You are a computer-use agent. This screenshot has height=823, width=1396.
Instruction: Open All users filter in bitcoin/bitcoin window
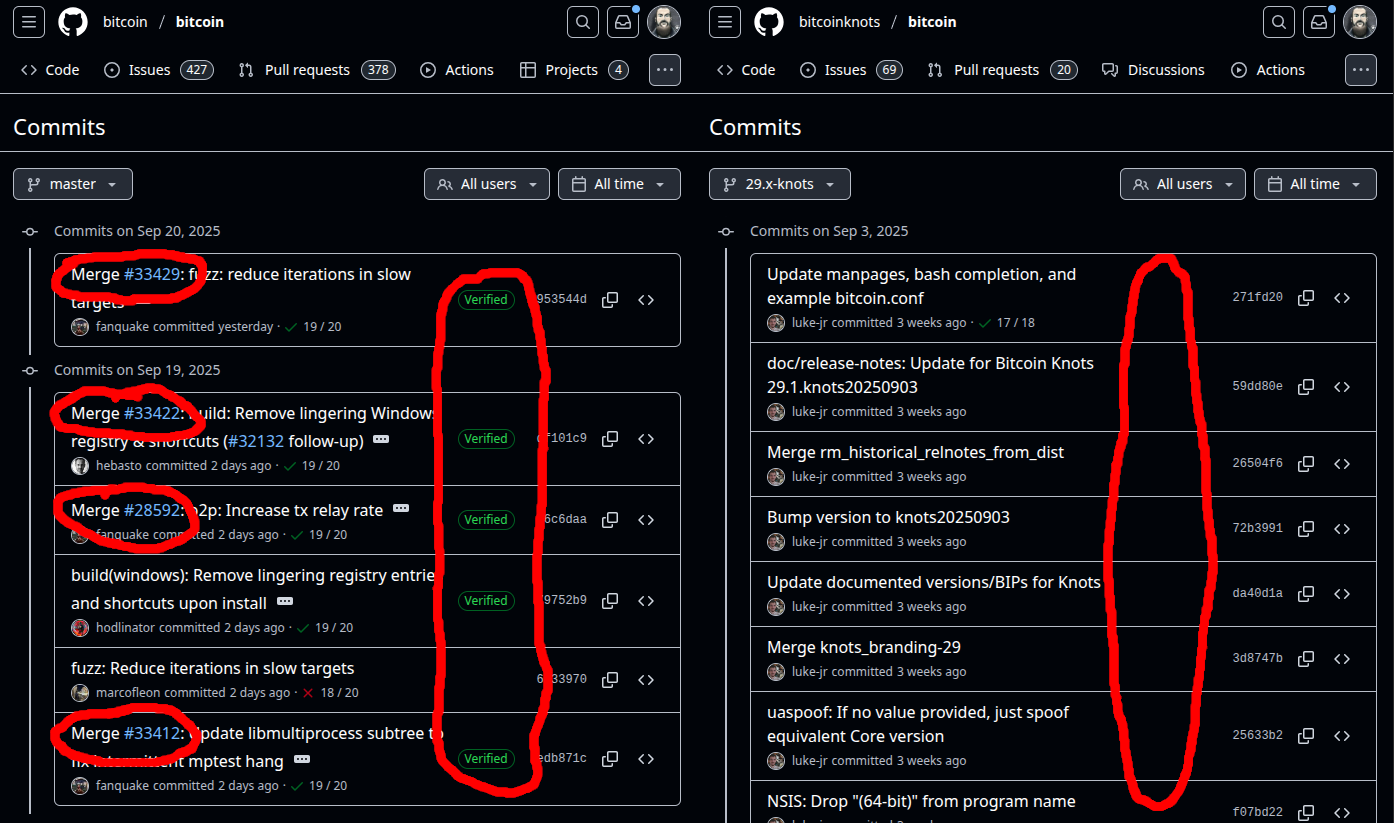(487, 184)
